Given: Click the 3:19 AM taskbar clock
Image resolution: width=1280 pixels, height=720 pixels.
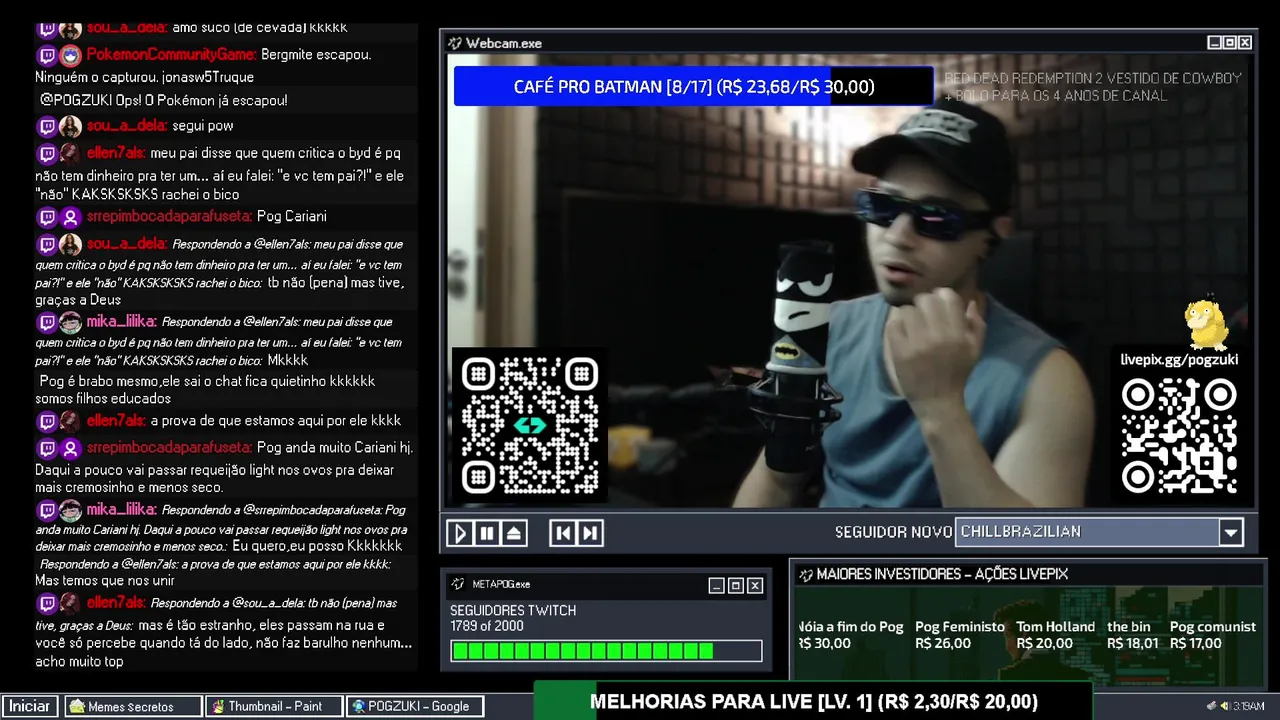Looking at the screenshot, I should (x=1249, y=706).
